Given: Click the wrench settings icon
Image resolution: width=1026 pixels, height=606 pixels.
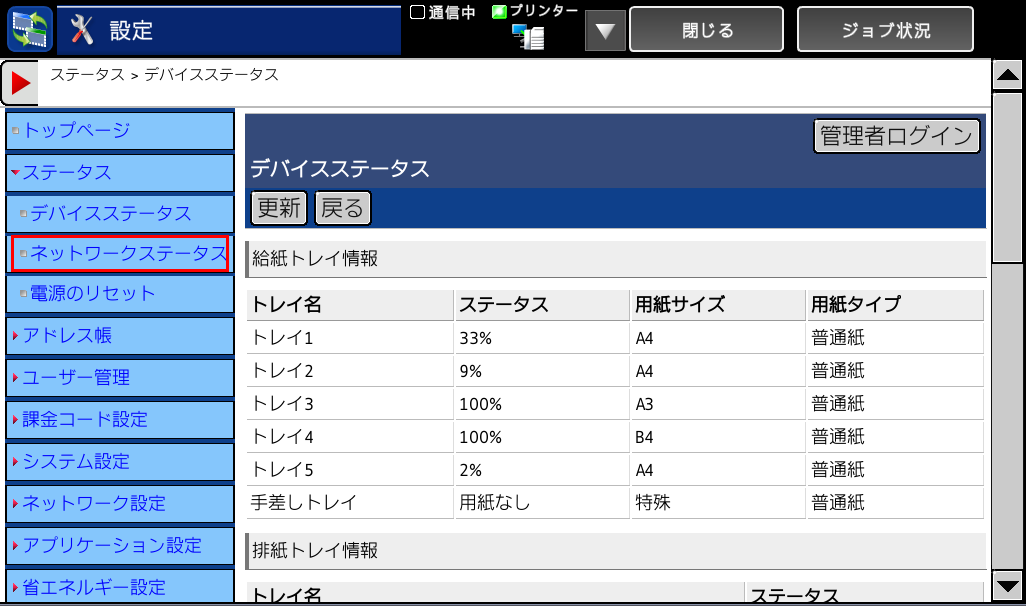Looking at the screenshot, I should (83, 30).
